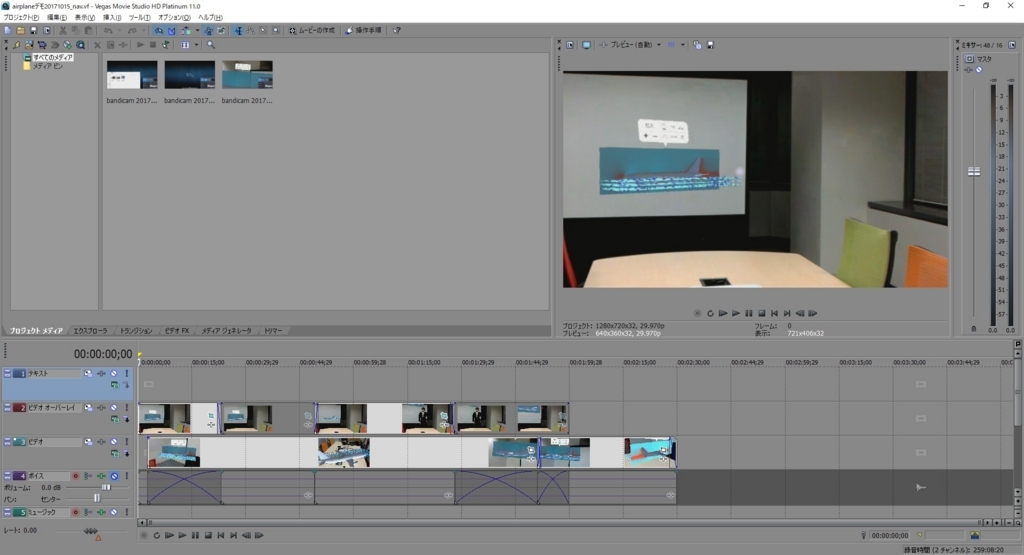1024x555 pixels.
Task: Click the ムービーの作成 button
Action: pyautogui.click(x=312, y=30)
